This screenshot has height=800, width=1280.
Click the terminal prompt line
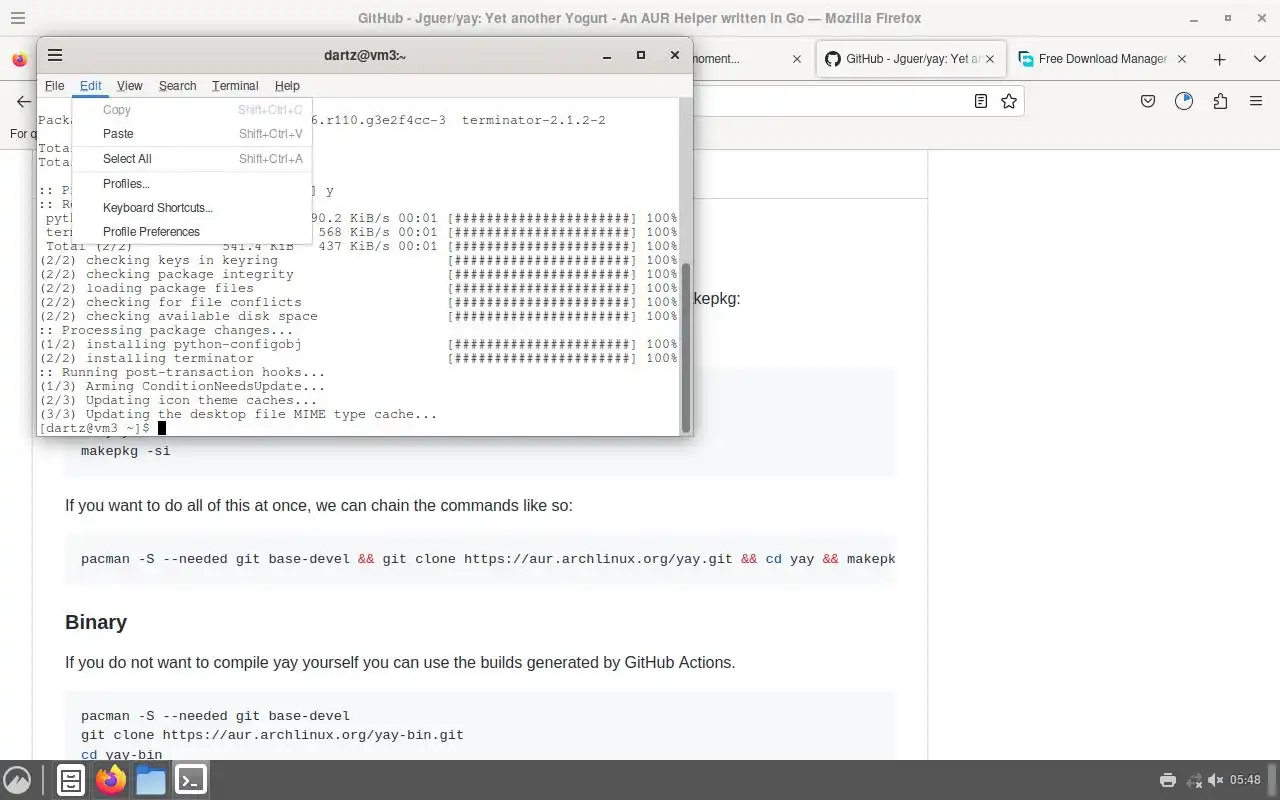[102, 428]
